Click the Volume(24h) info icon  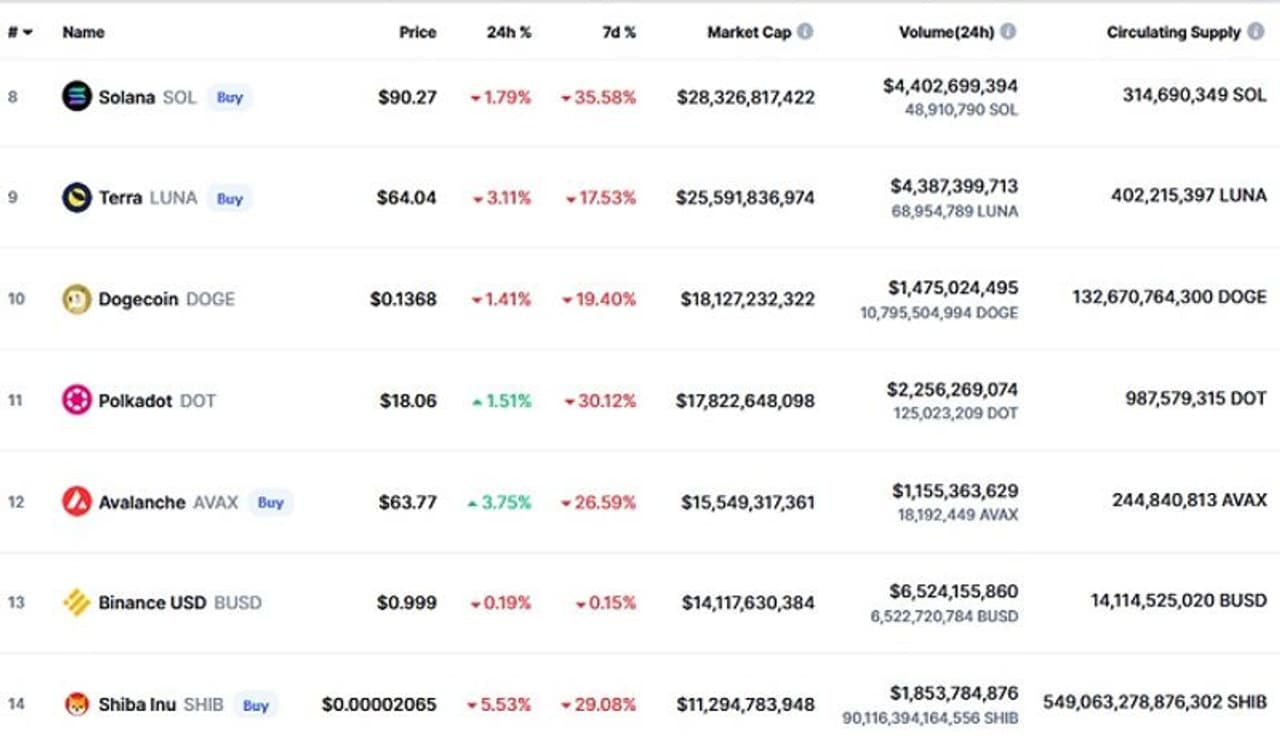click(x=1008, y=32)
